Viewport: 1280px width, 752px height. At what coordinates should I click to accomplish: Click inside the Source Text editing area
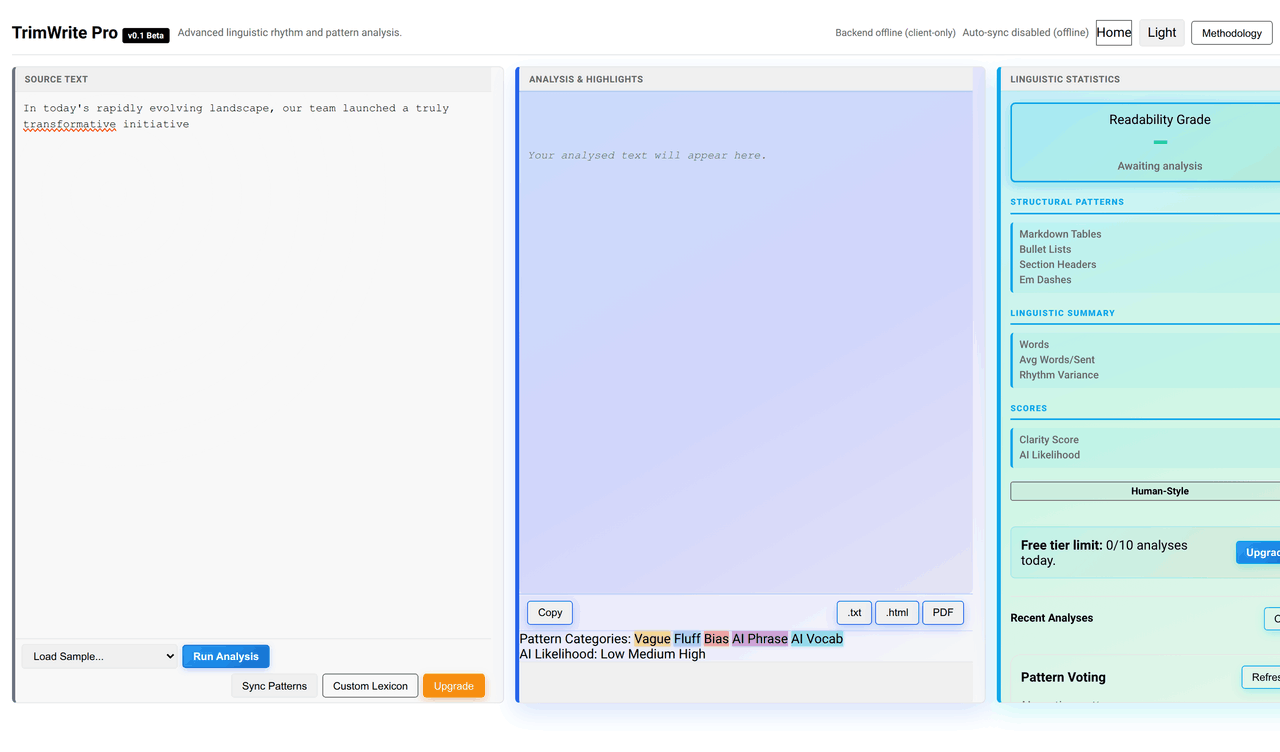pos(250,300)
